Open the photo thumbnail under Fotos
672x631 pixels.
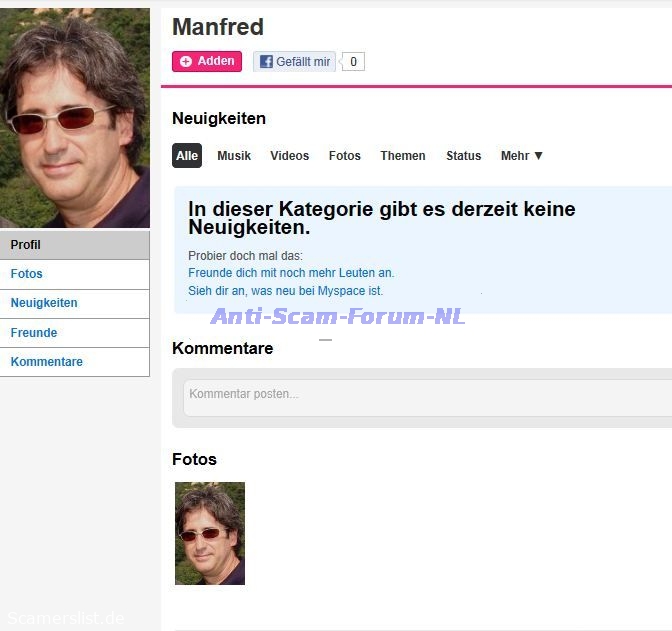210,533
